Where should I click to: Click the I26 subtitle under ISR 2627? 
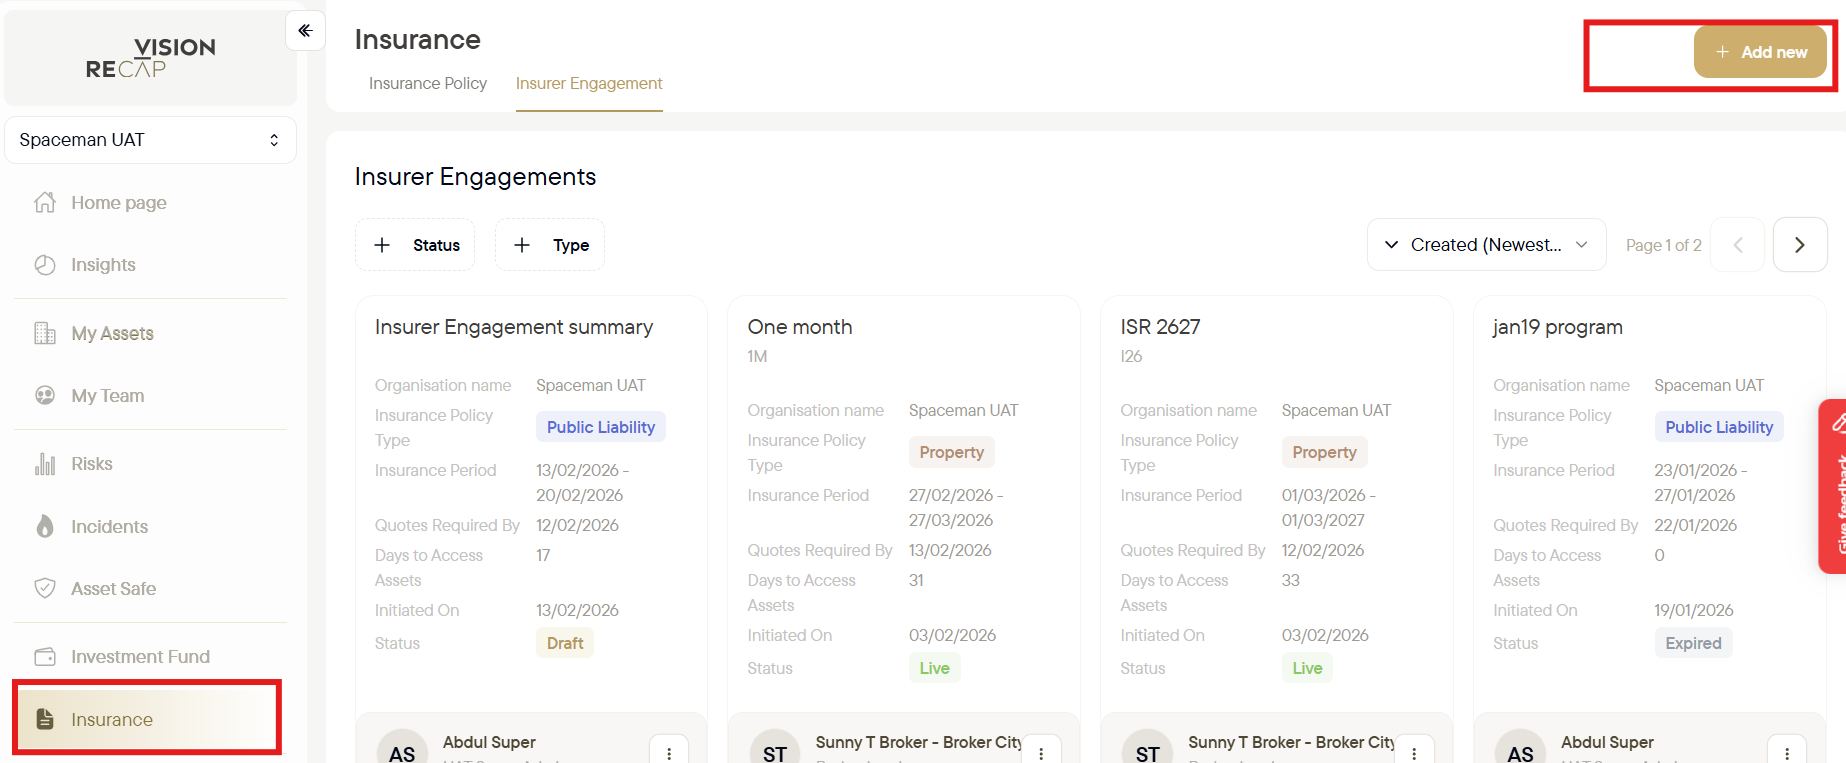(1131, 356)
